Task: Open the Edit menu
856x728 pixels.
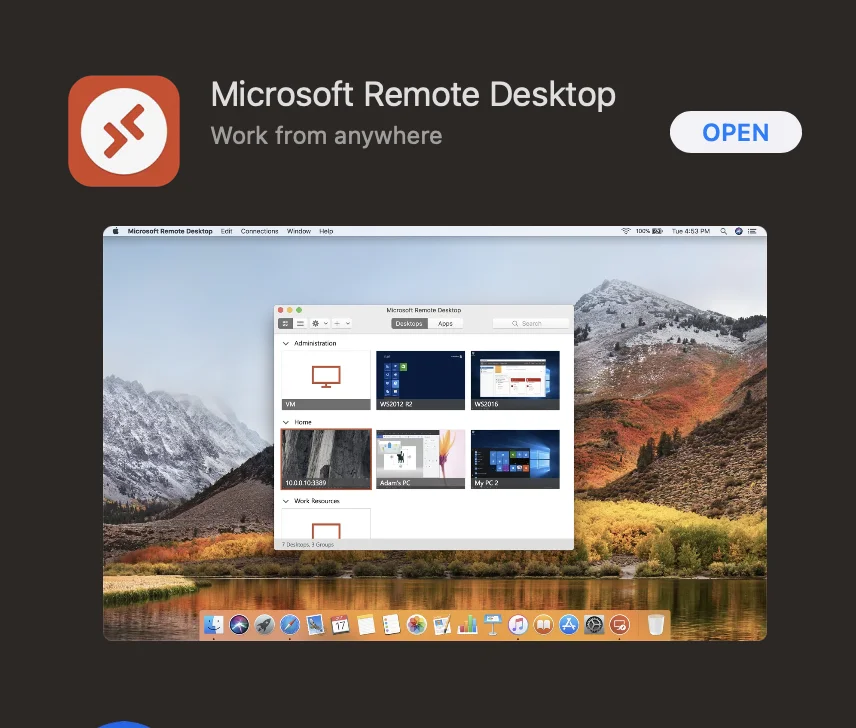Action: [x=227, y=231]
